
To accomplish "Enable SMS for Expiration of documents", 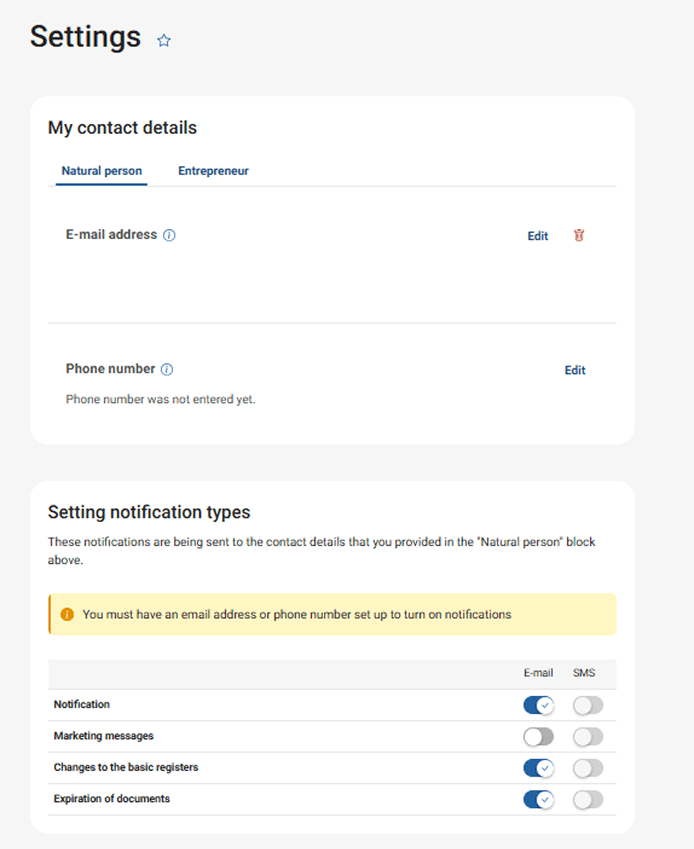I will (587, 799).
